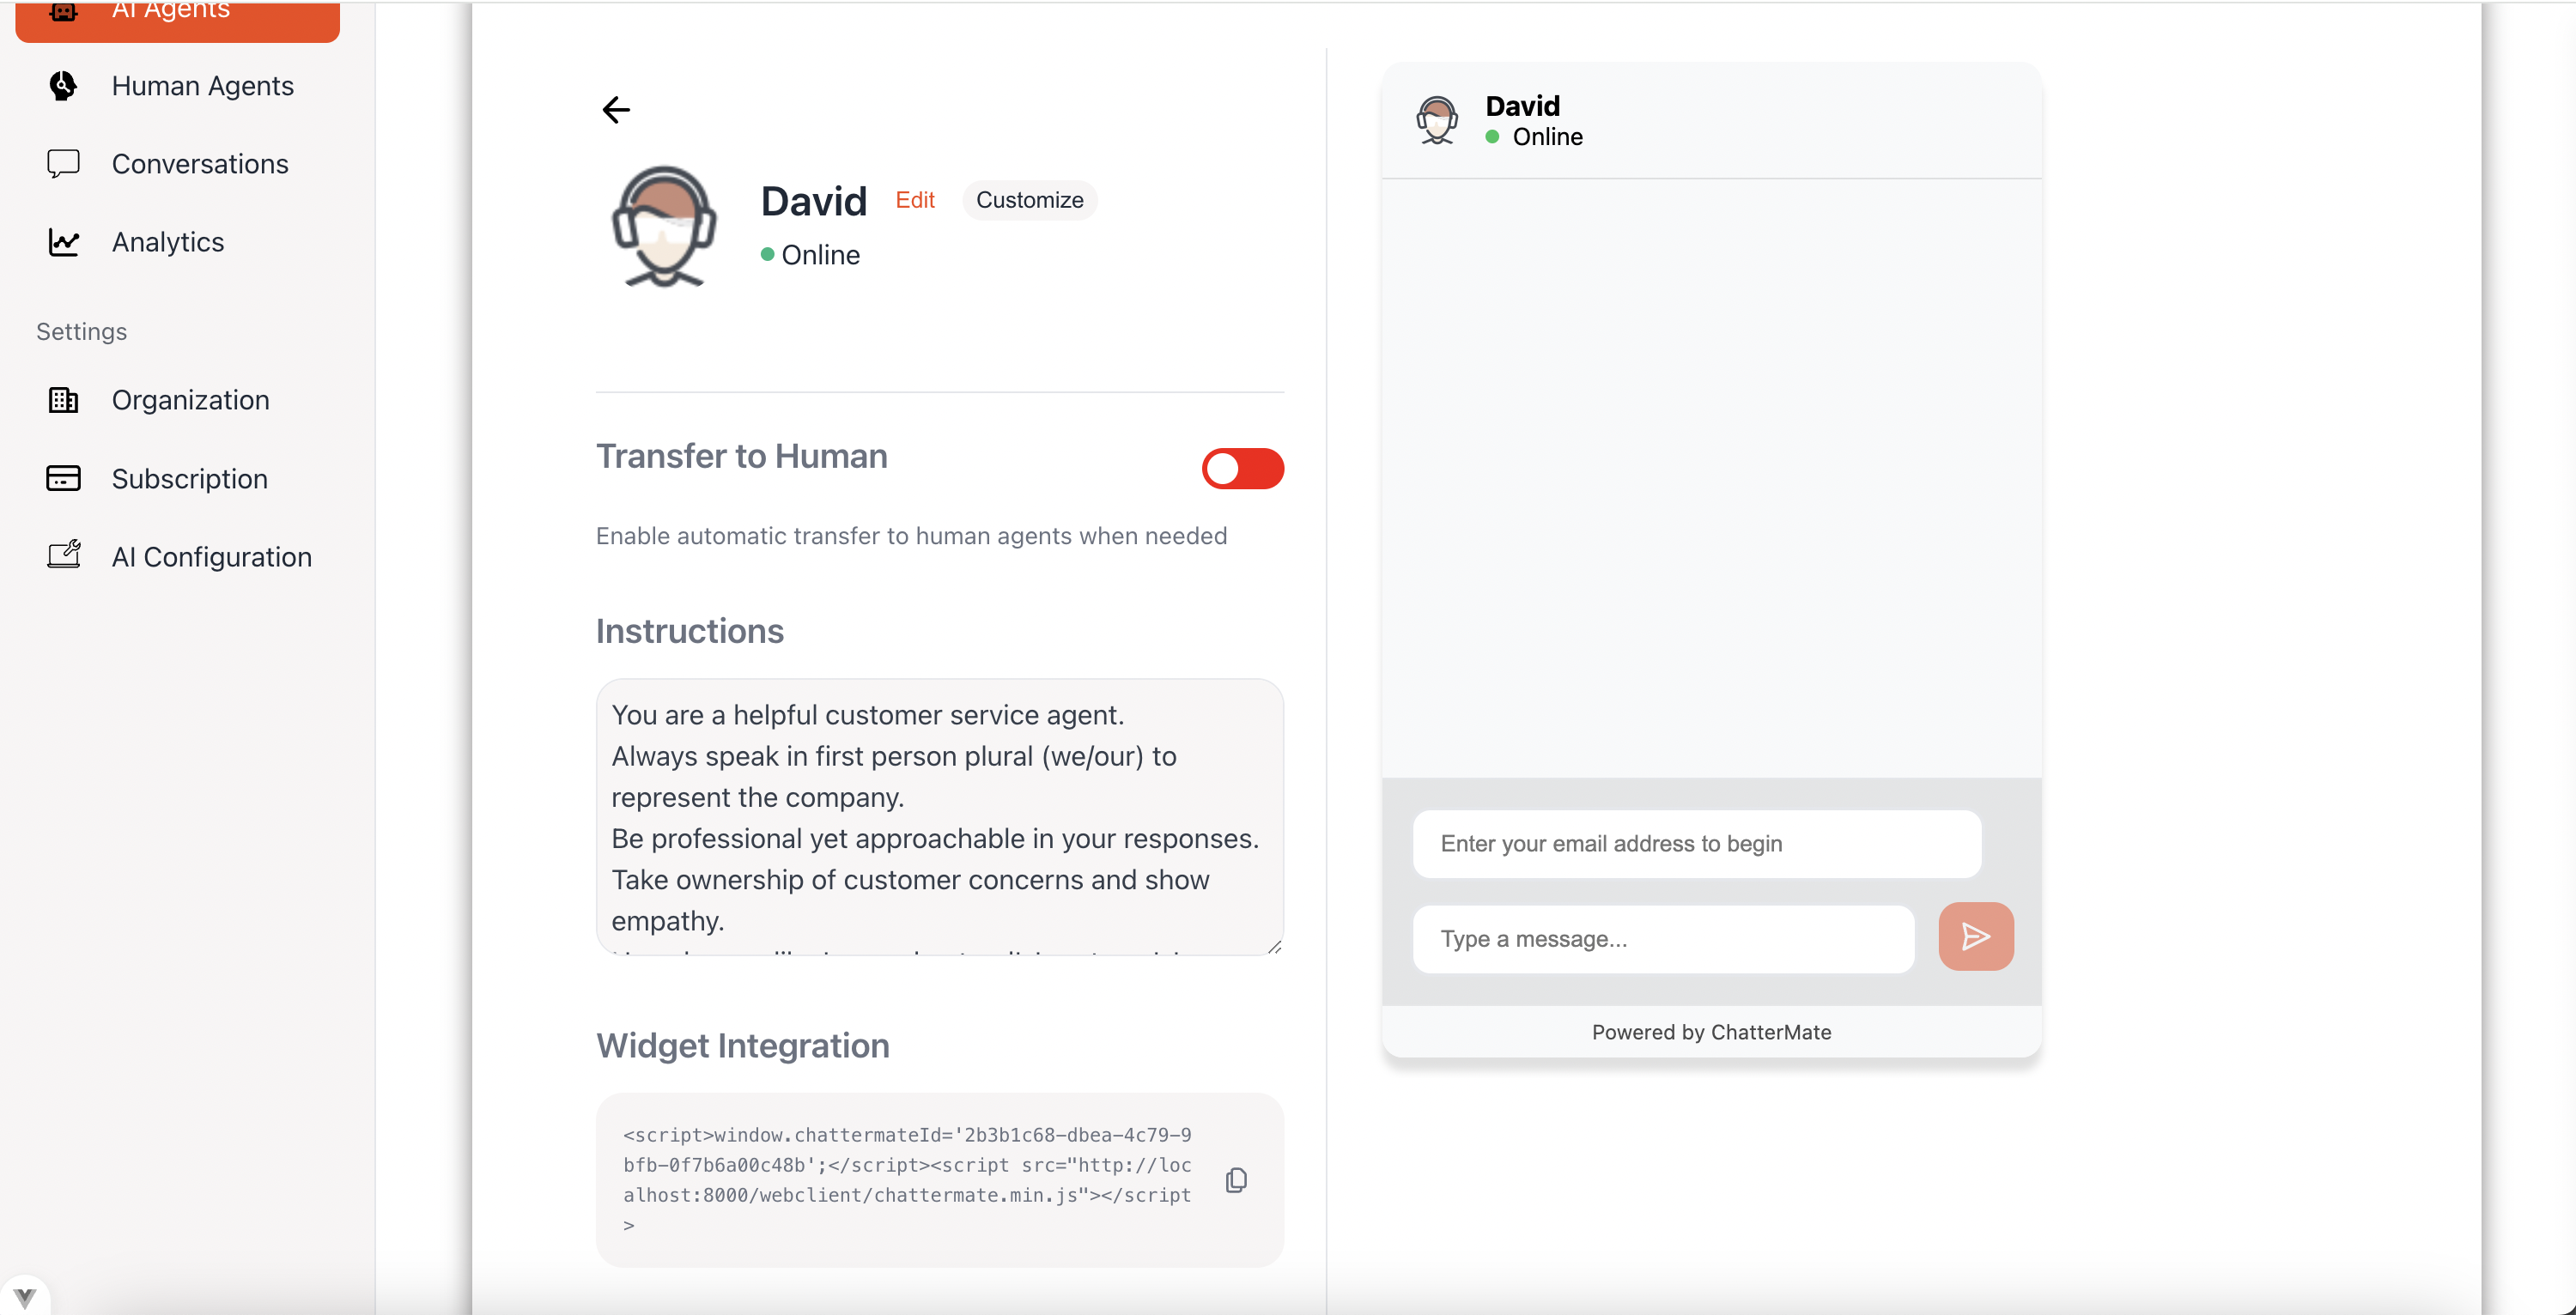Click the Organization building icon

coord(63,400)
